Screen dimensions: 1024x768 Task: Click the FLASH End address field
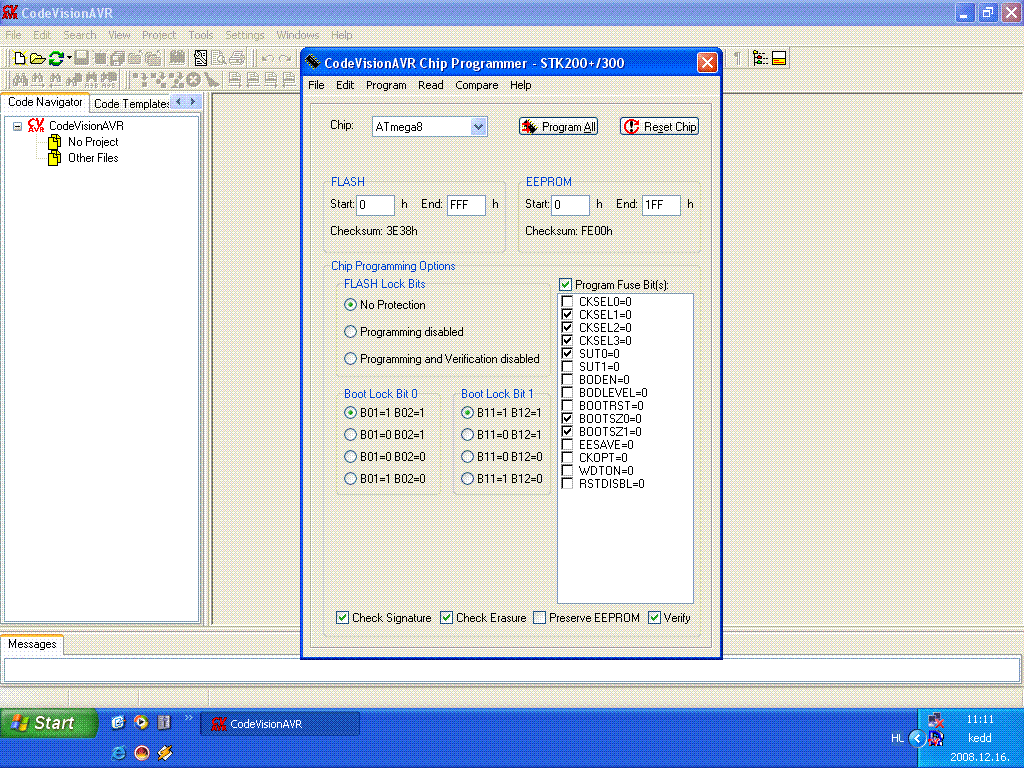coord(466,205)
